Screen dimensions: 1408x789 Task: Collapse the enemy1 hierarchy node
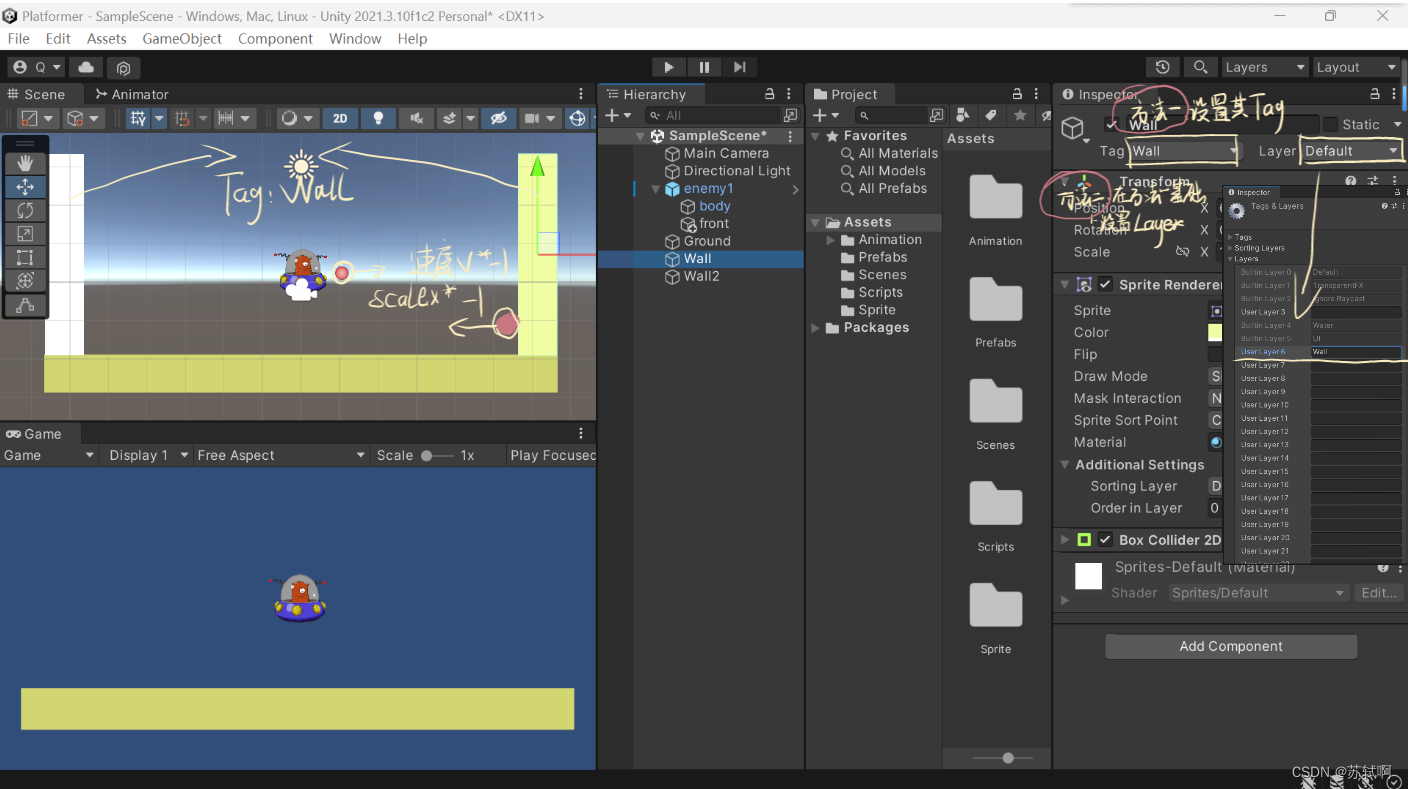tap(656, 189)
